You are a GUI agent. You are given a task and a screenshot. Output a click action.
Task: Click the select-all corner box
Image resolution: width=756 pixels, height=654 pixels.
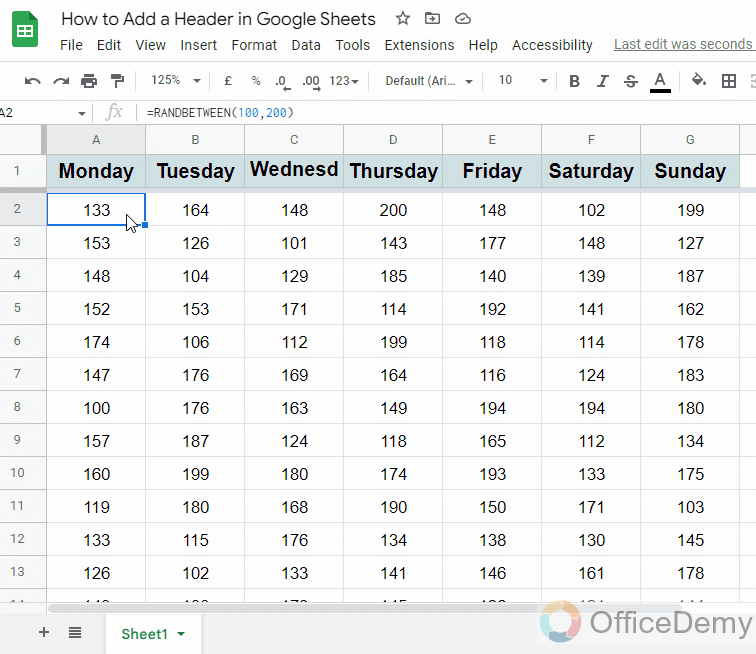22,139
